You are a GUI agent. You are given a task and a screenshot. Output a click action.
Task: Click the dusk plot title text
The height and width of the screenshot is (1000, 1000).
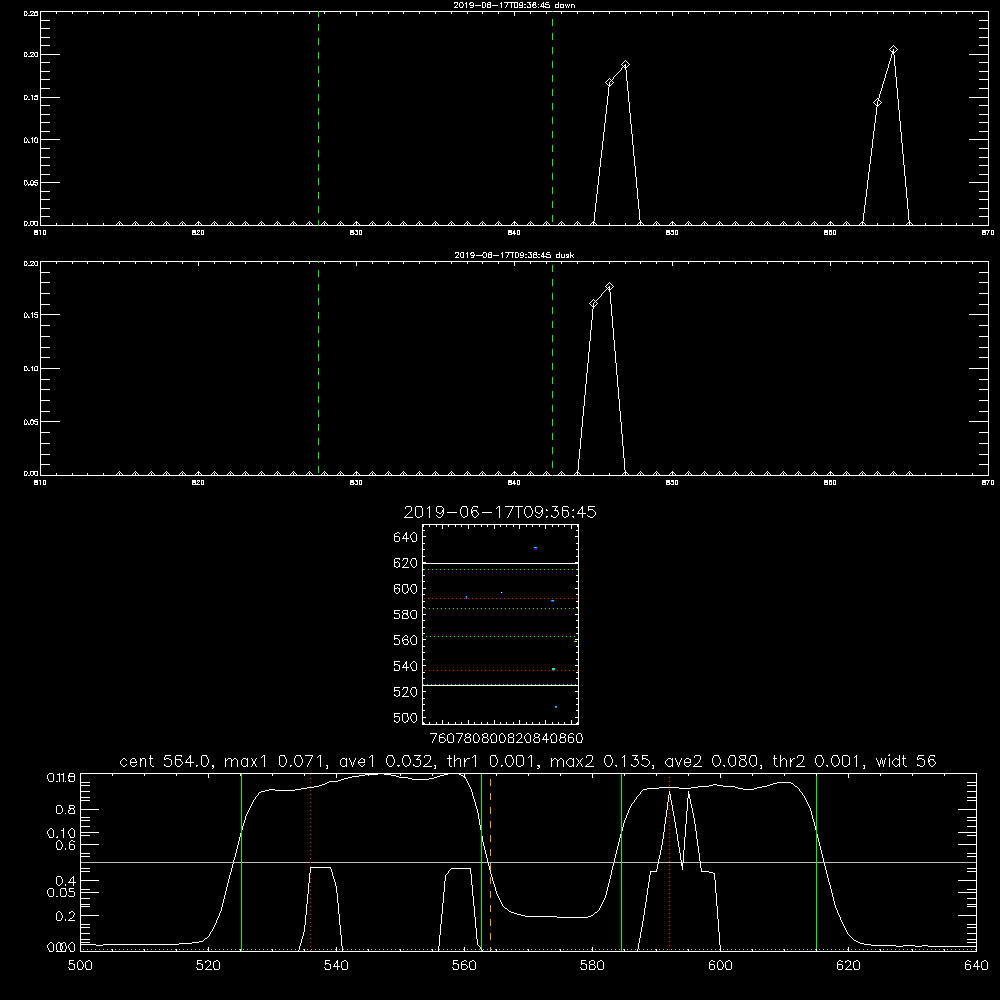pyautogui.click(x=514, y=255)
